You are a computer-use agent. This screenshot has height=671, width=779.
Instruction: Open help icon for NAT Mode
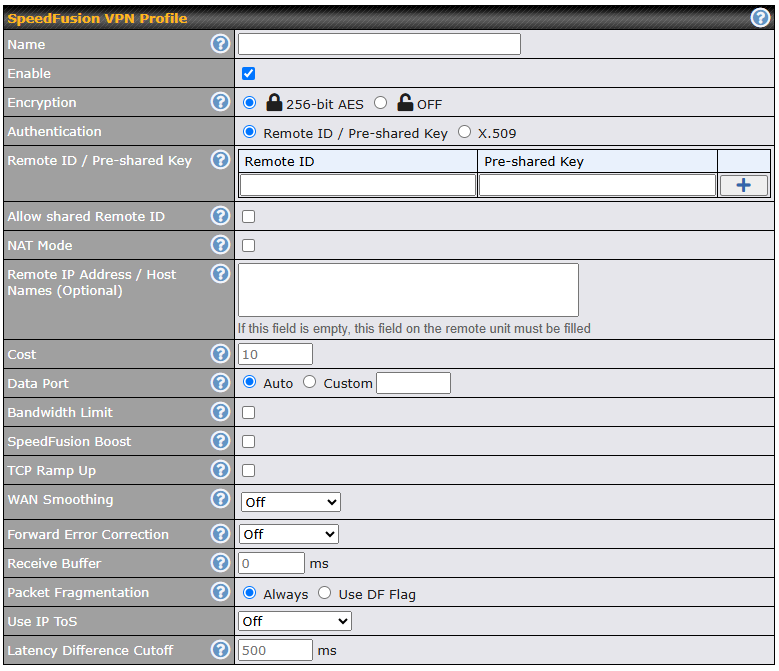[x=220, y=245]
